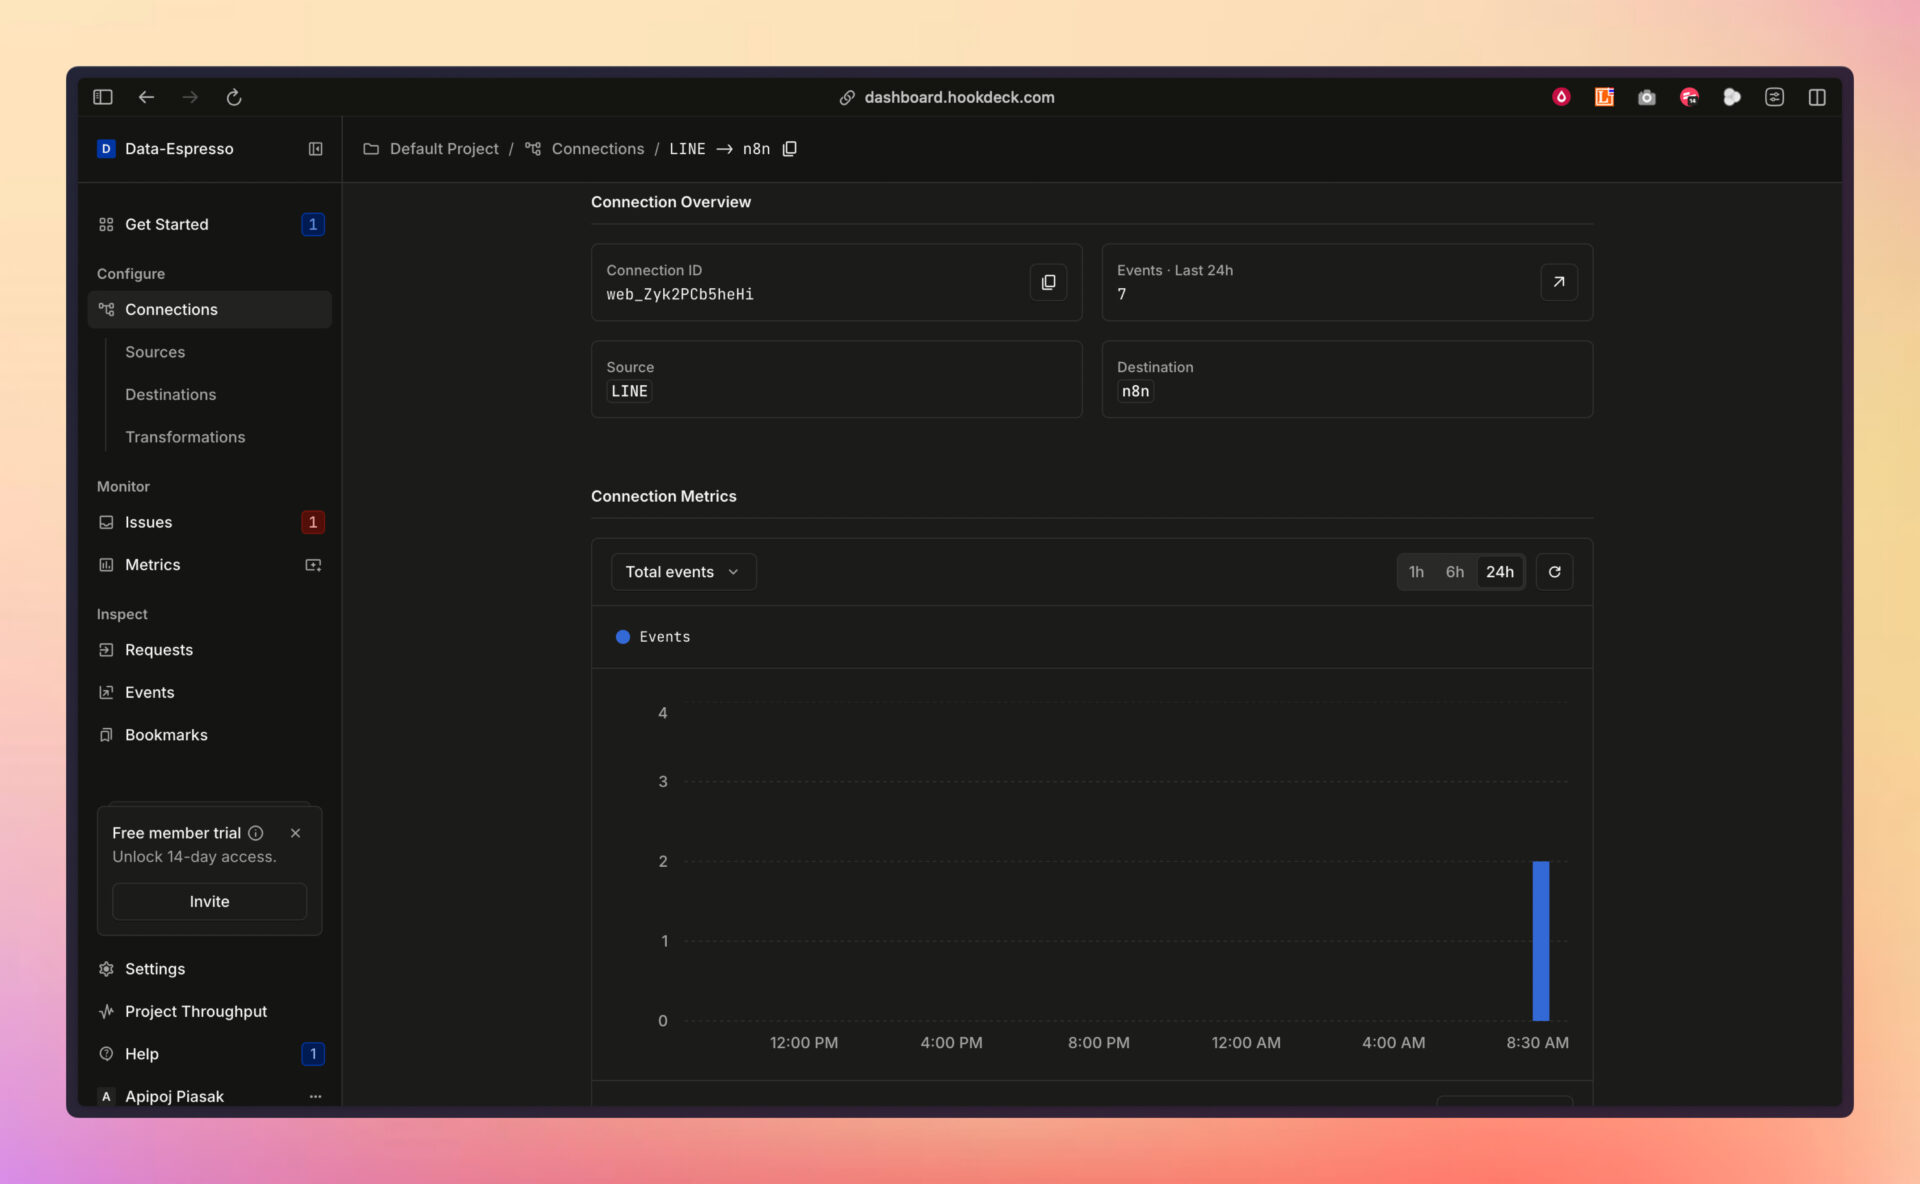Navigate to Default Project breadcrumb
Screen dimensions: 1920x1184
(x=443, y=149)
